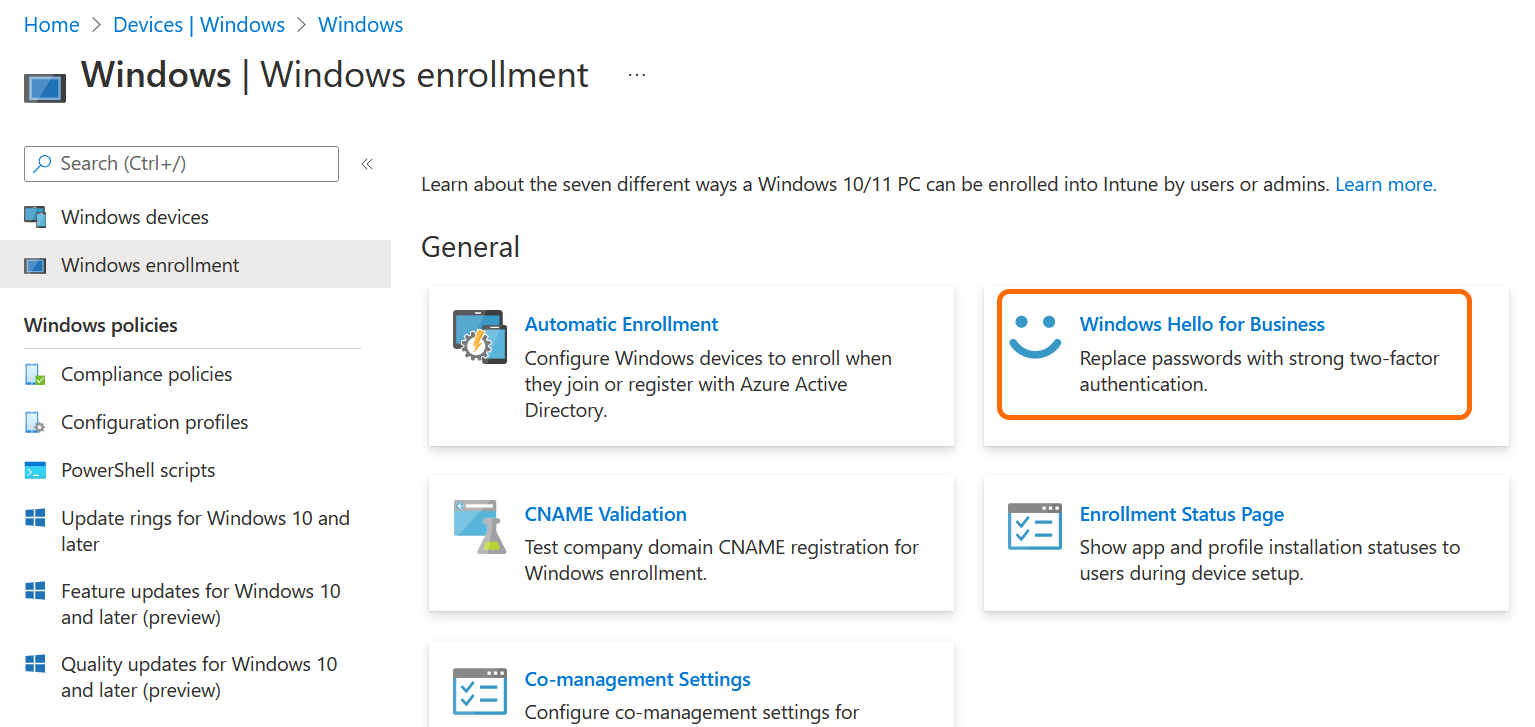Click the Co-management Settings icon

pyautogui.click(x=479, y=691)
